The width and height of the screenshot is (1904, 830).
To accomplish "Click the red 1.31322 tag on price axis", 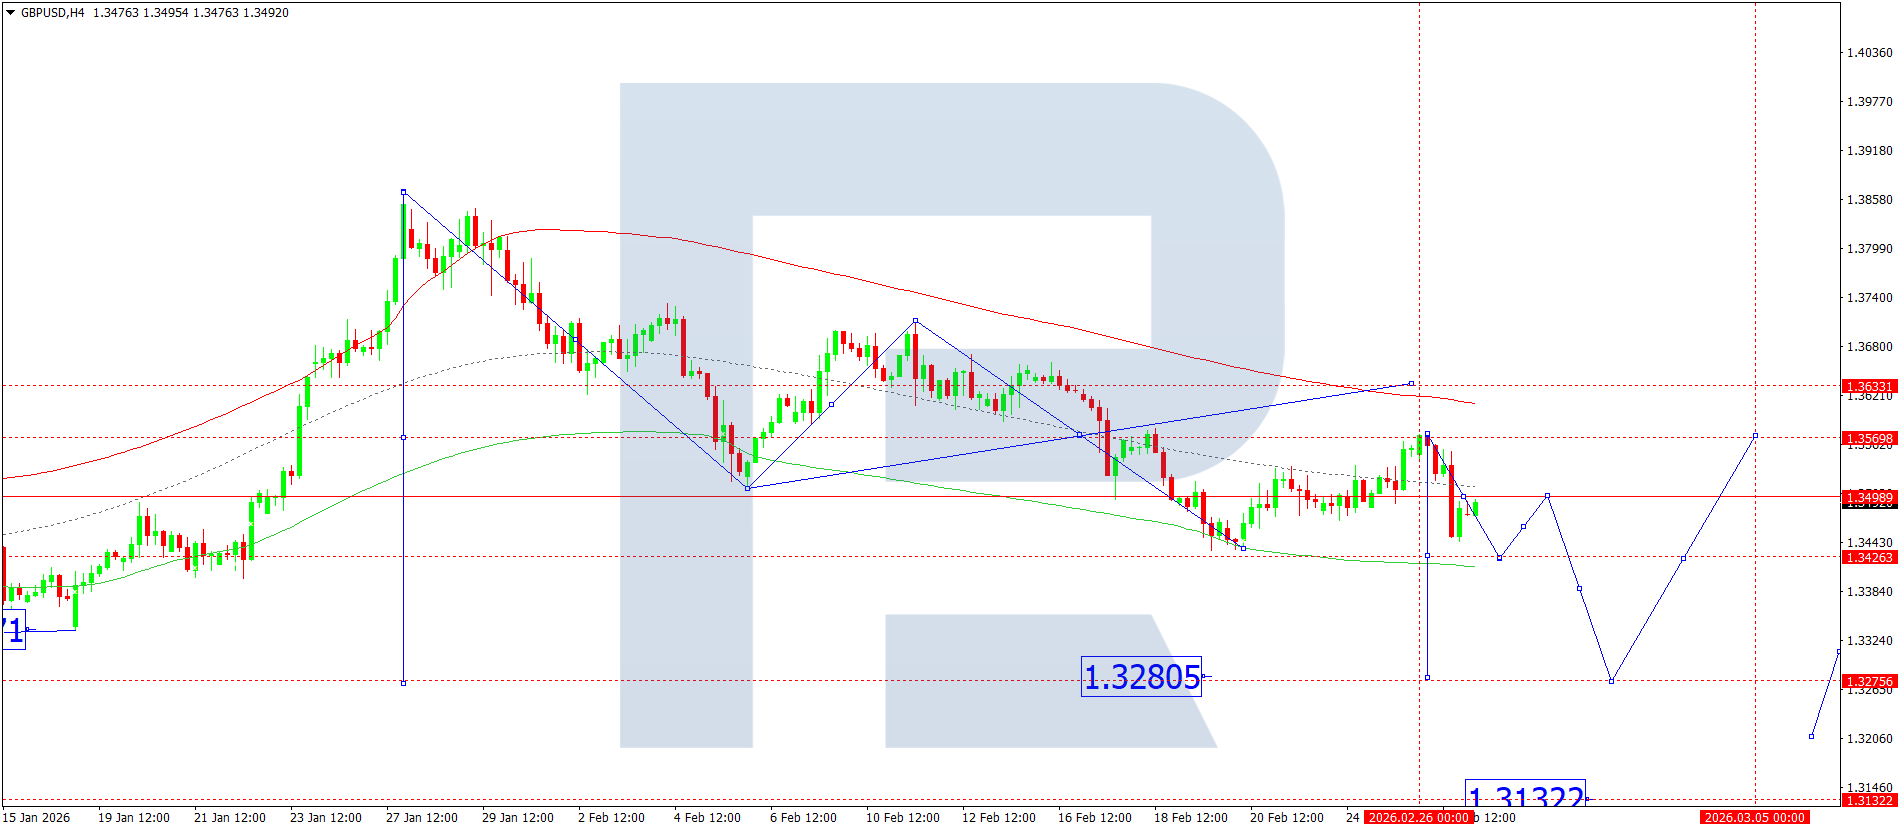I will (1868, 800).
